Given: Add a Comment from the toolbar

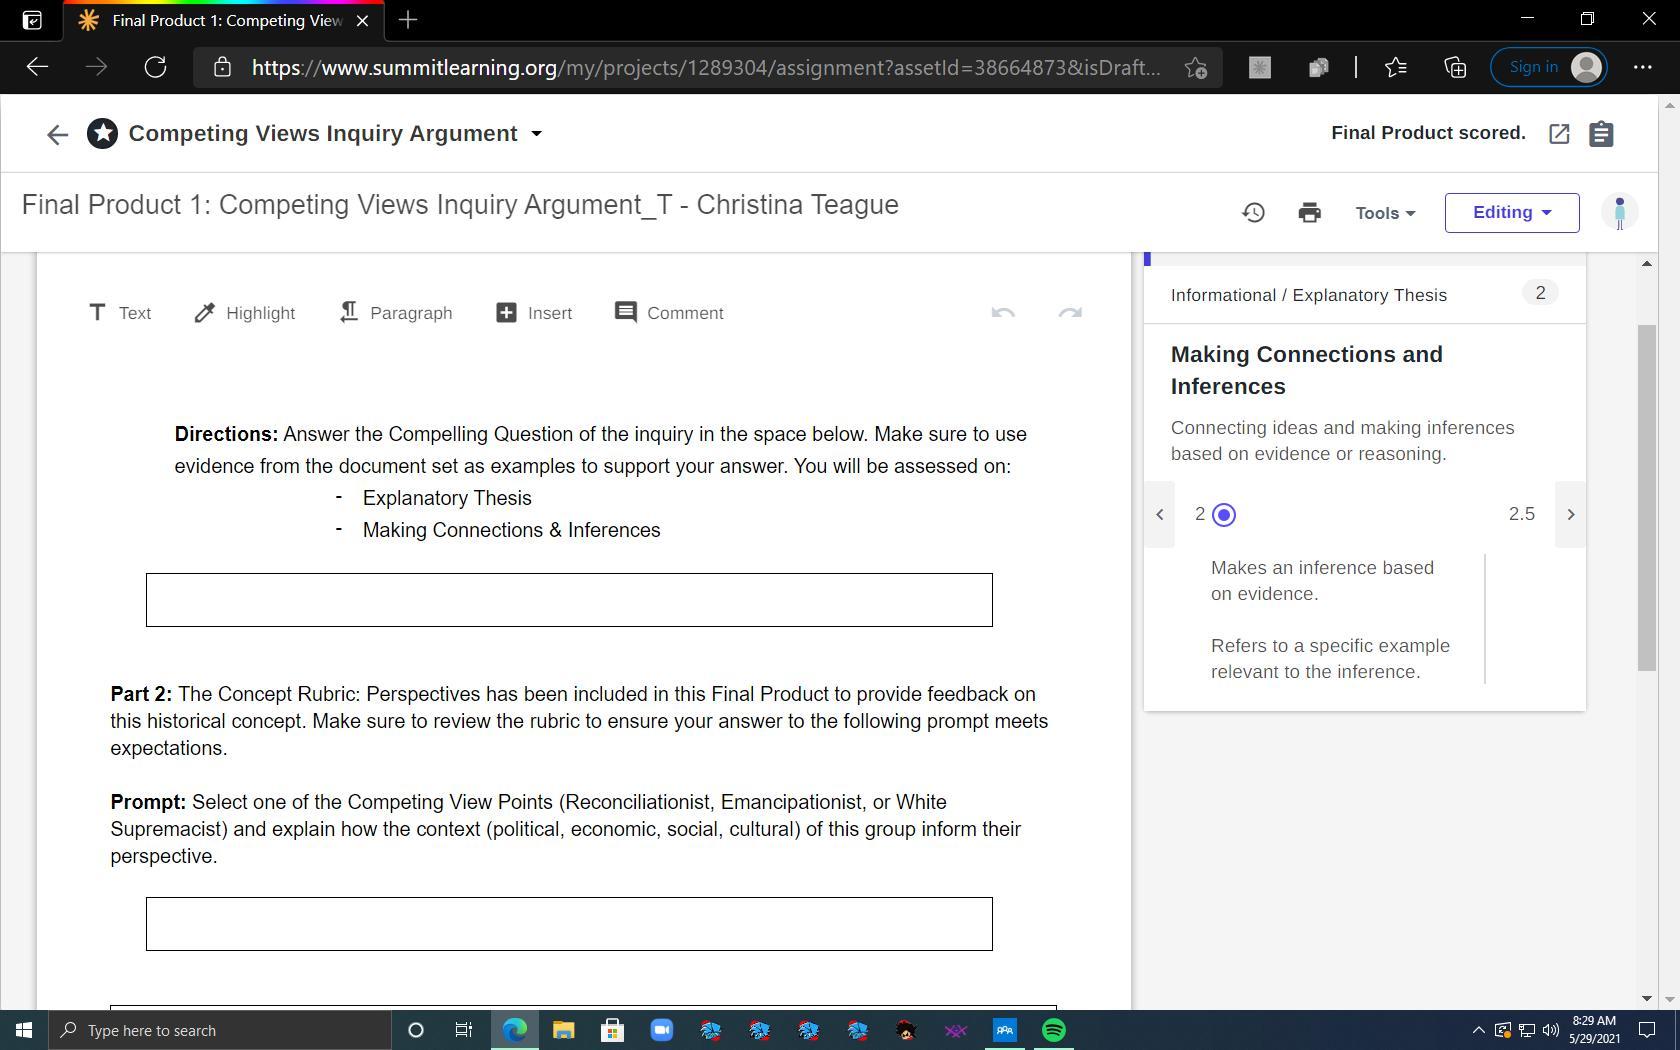Looking at the screenshot, I should click(669, 313).
